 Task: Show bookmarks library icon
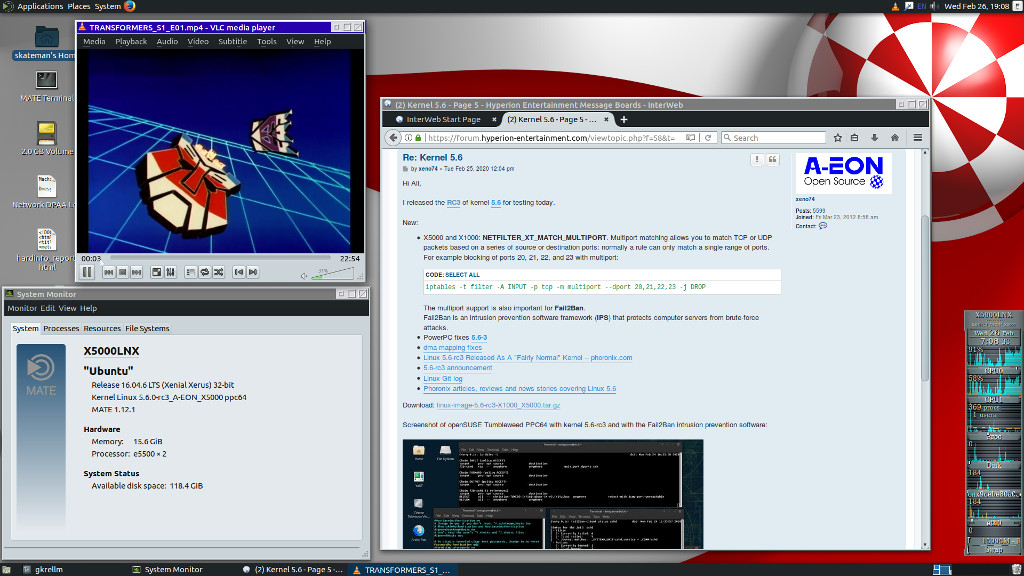pos(854,138)
